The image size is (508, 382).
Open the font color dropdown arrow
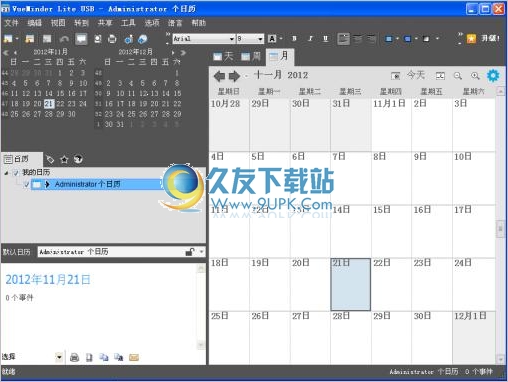tap(281, 39)
